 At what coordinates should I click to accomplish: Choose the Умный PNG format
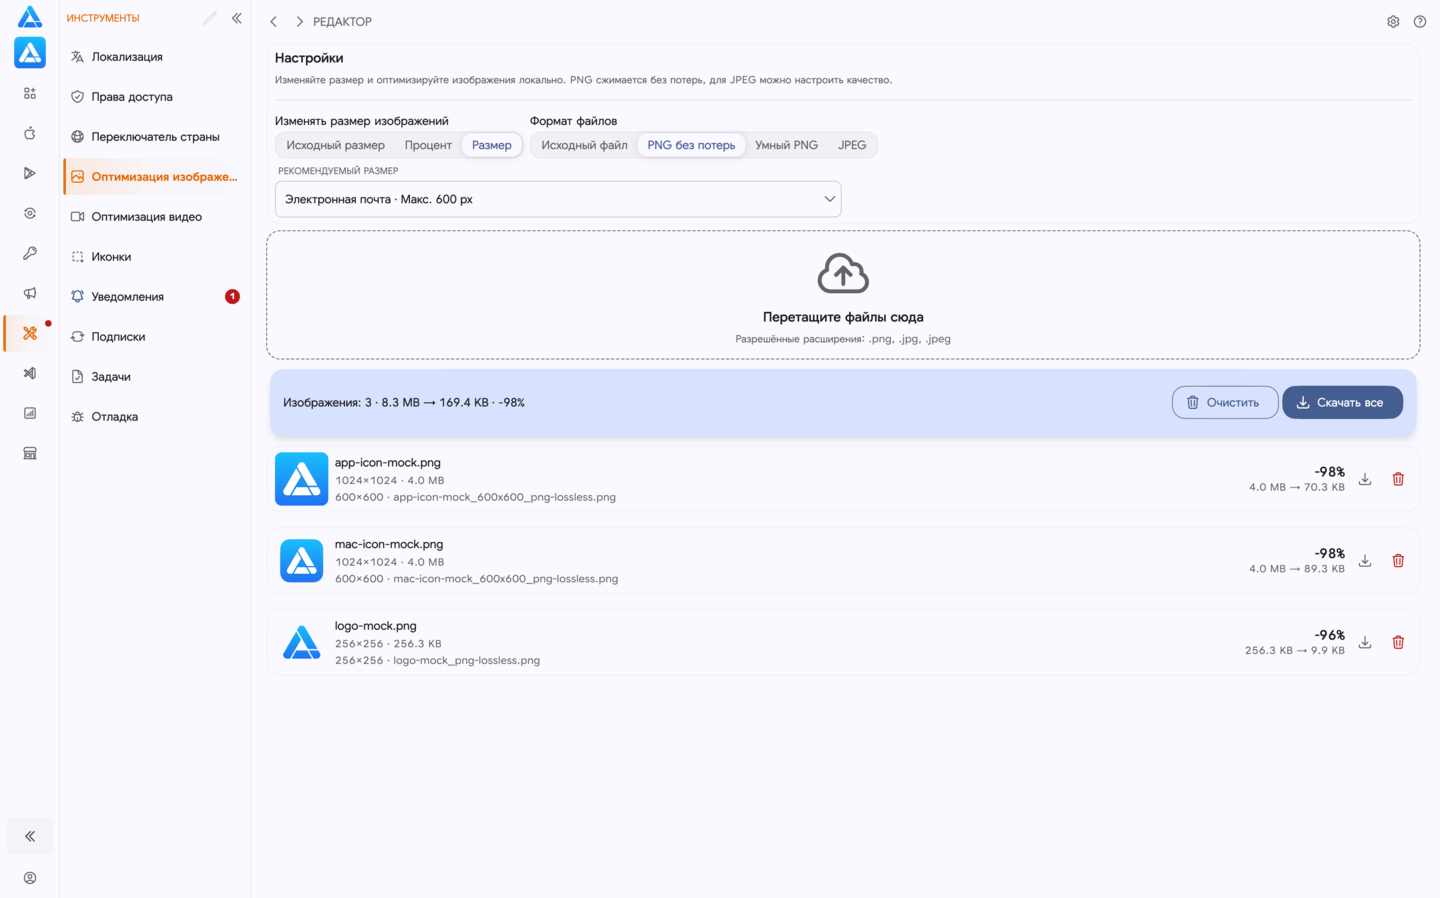786,145
